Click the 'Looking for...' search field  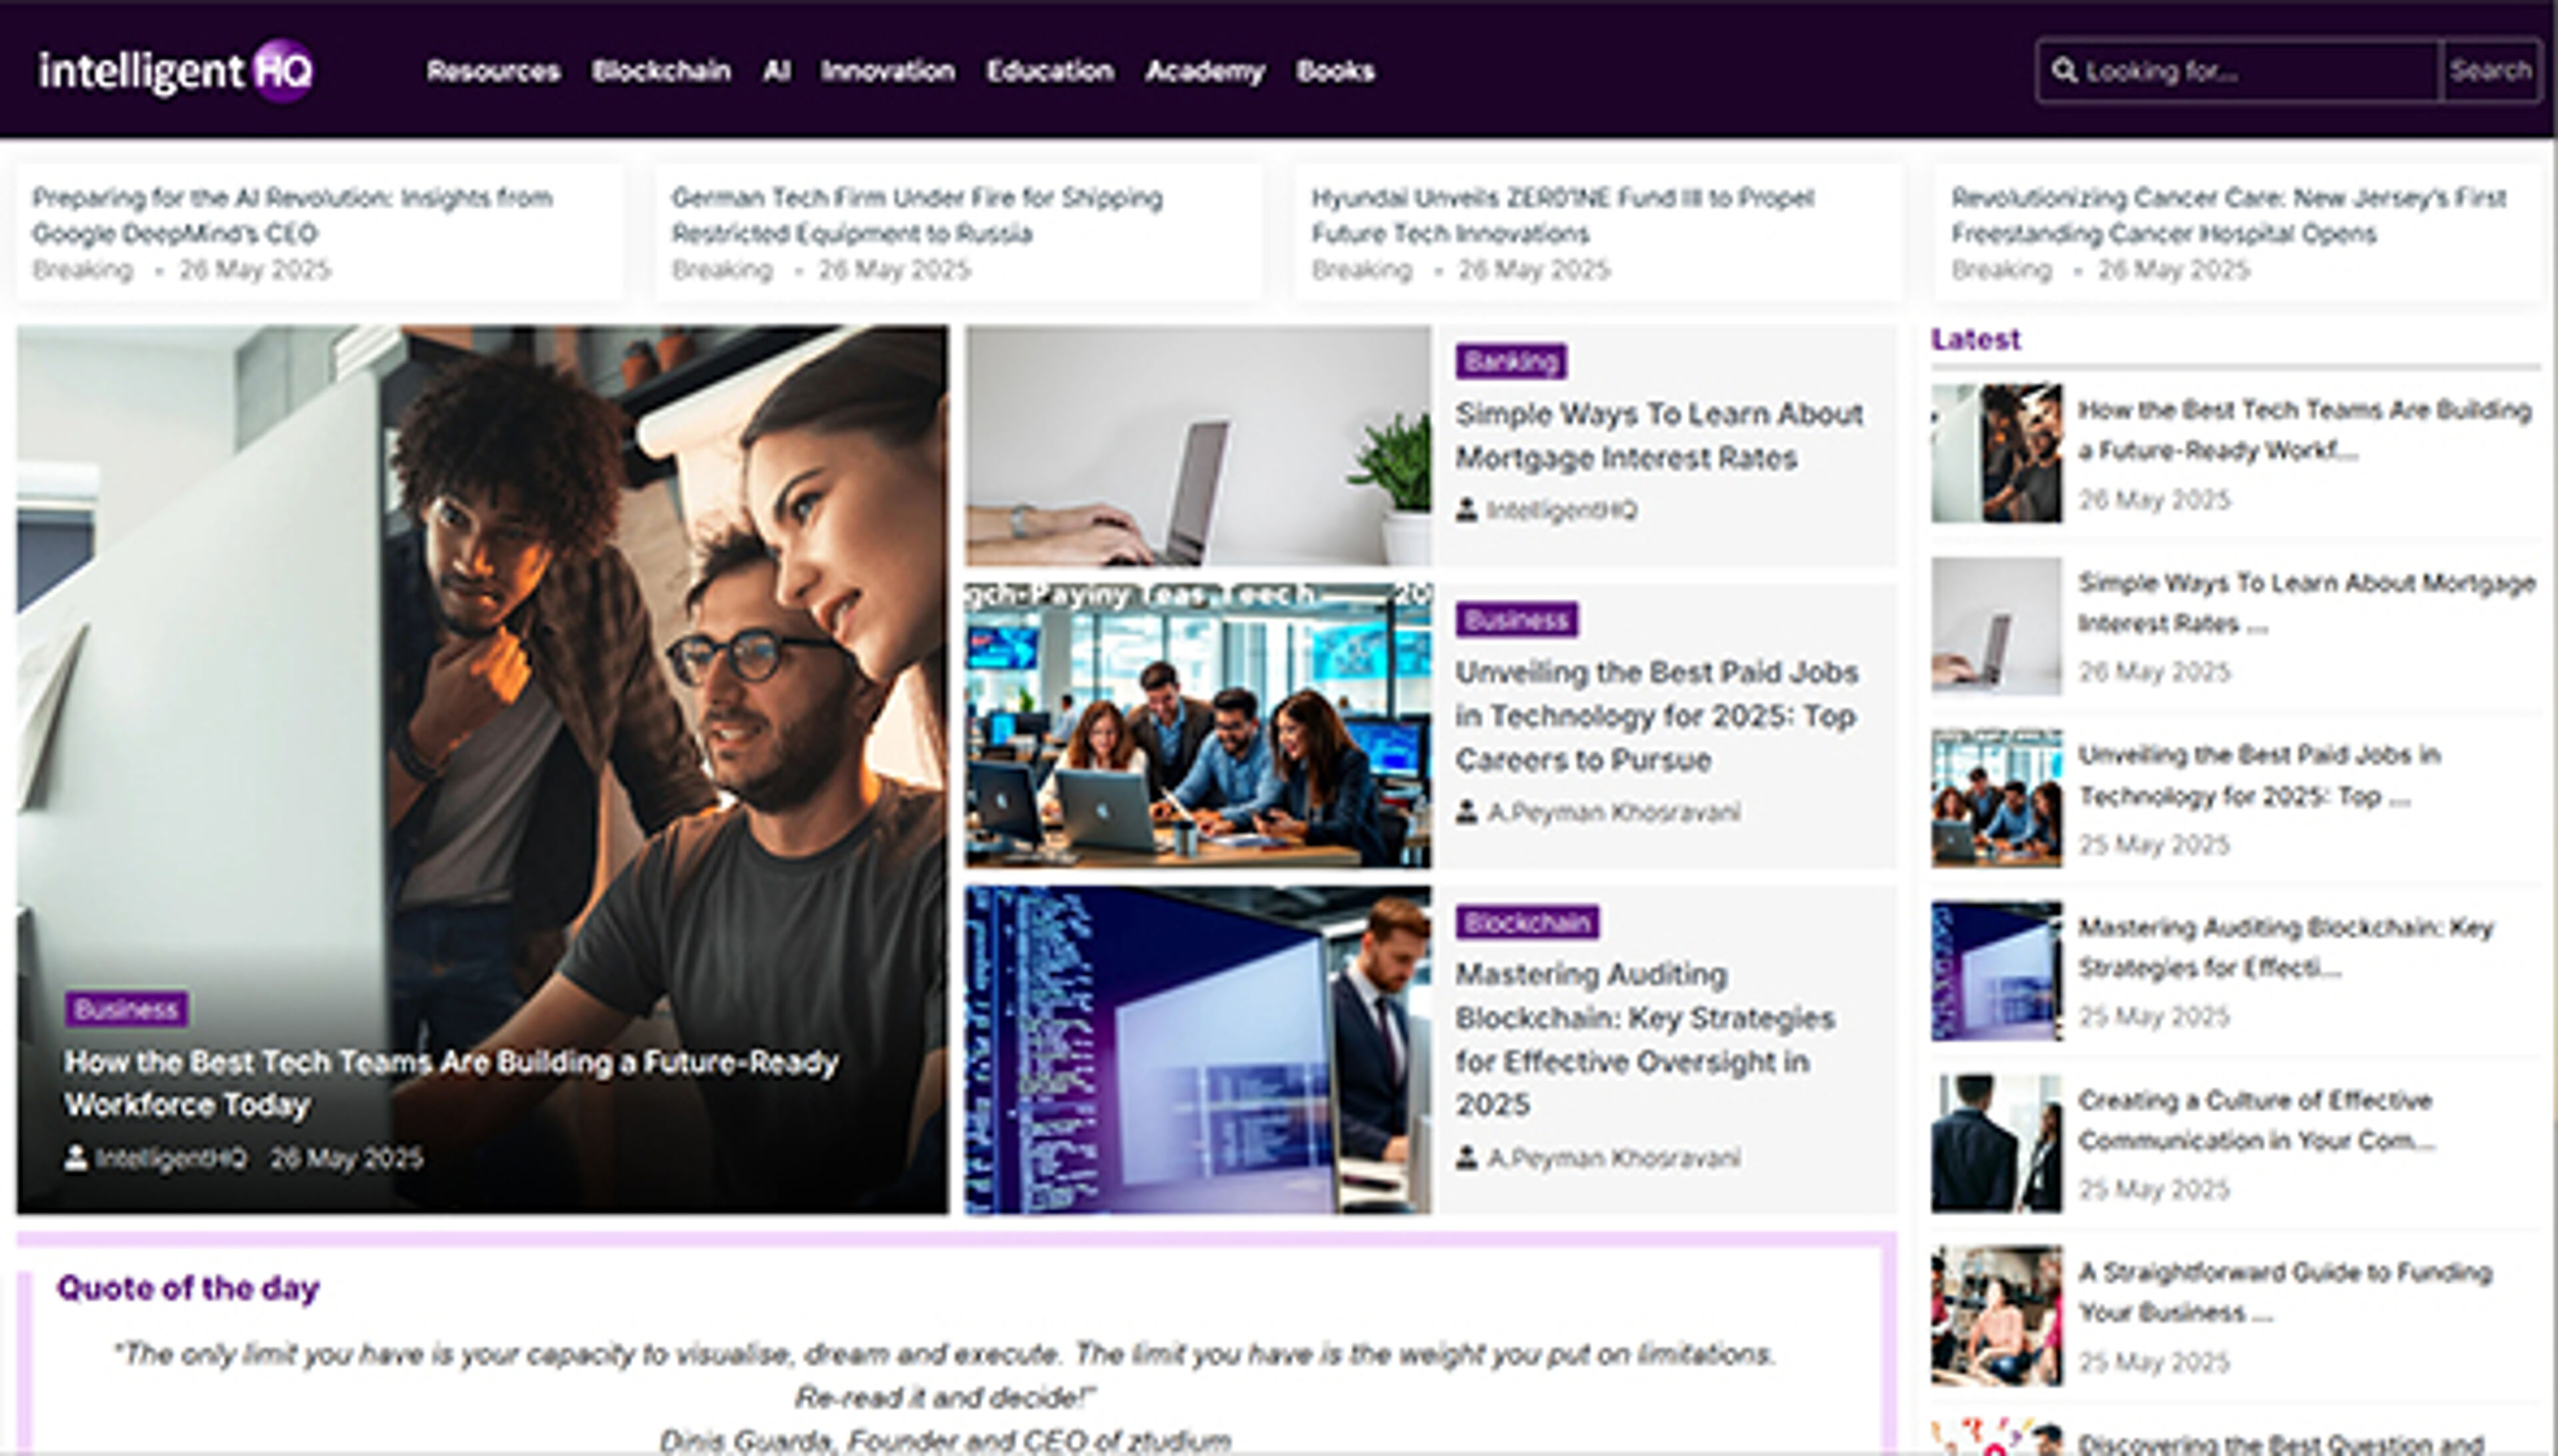2230,70
